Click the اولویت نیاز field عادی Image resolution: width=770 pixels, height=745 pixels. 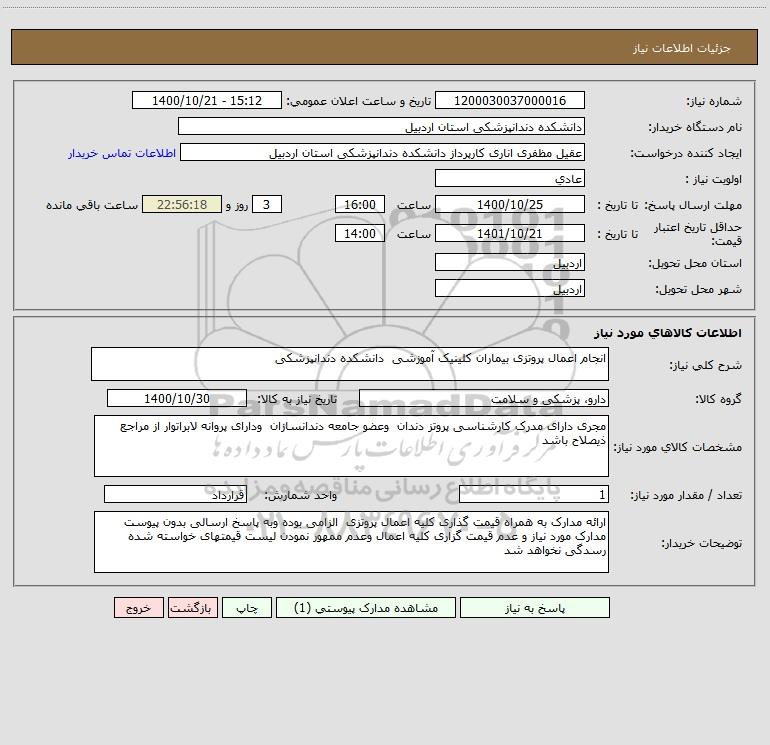click(510, 178)
